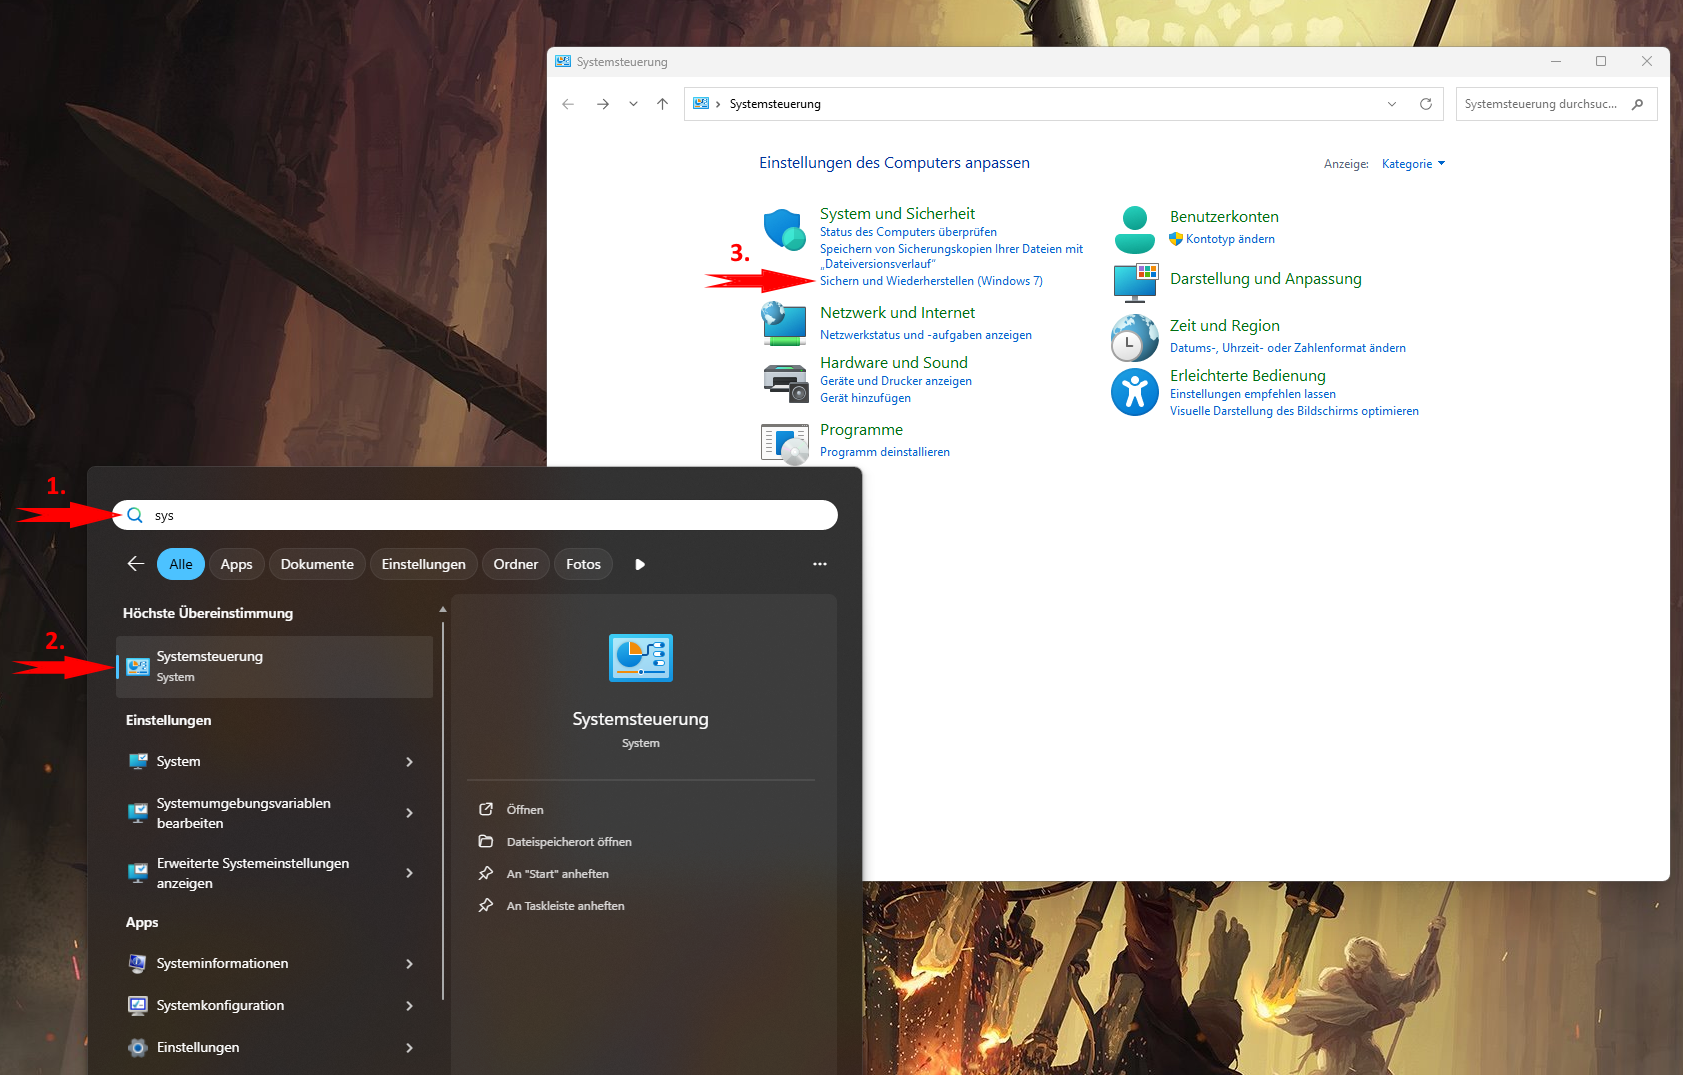Click the Systemsteuerung breadcrumb in address bar
Screen dimensions: 1683x1075
tap(775, 104)
